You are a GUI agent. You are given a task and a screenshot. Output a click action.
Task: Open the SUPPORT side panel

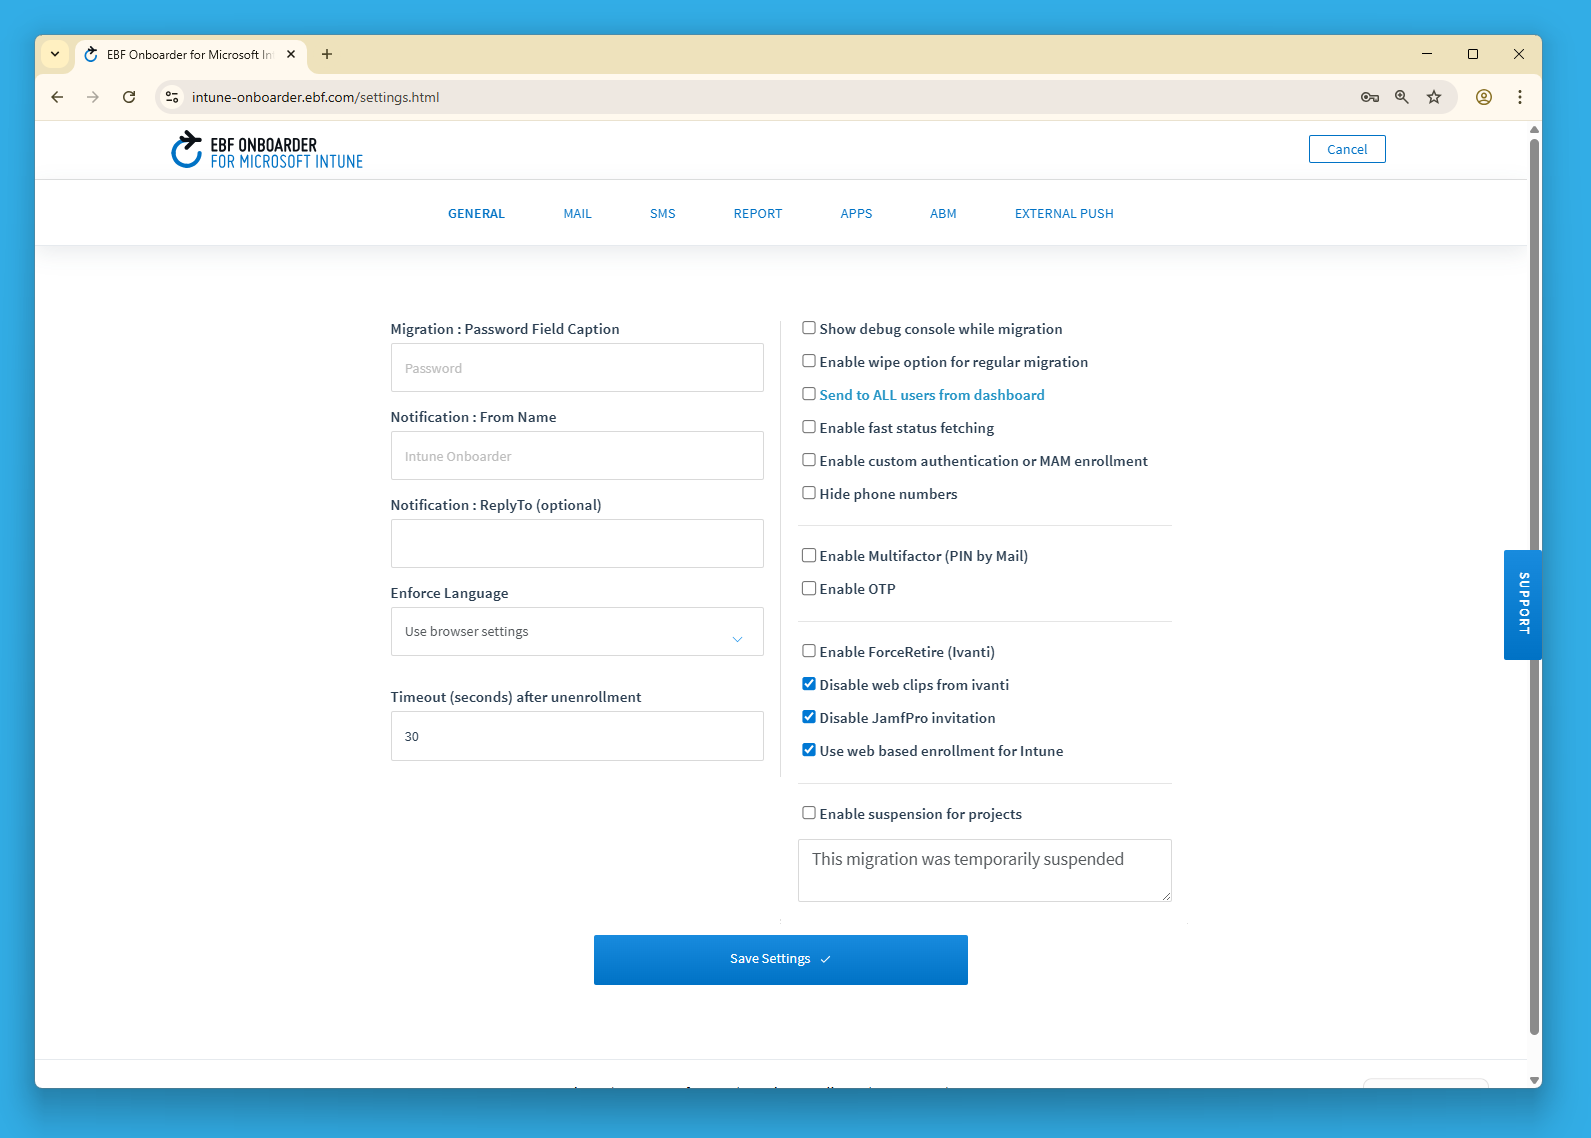[x=1523, y=604]
